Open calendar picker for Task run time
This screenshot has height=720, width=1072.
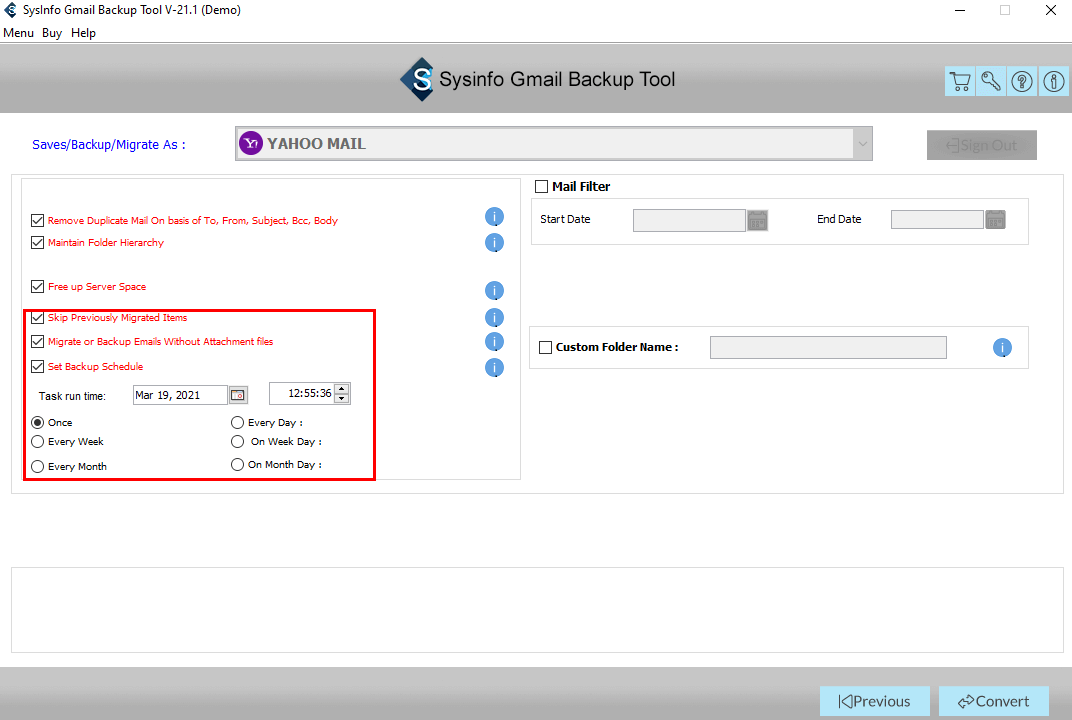[x=238, y=395]
